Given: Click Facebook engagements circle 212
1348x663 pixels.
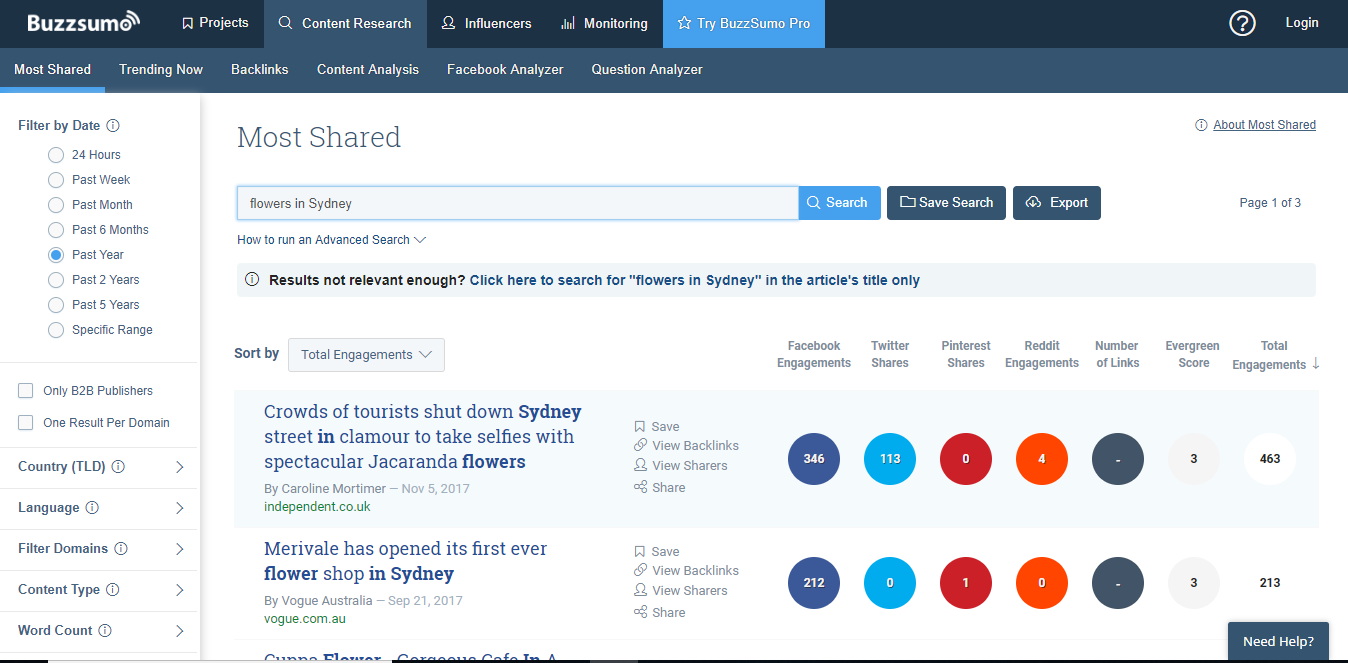Looking at the screenshot, I should pyautogui.click(x=814, y=583).
